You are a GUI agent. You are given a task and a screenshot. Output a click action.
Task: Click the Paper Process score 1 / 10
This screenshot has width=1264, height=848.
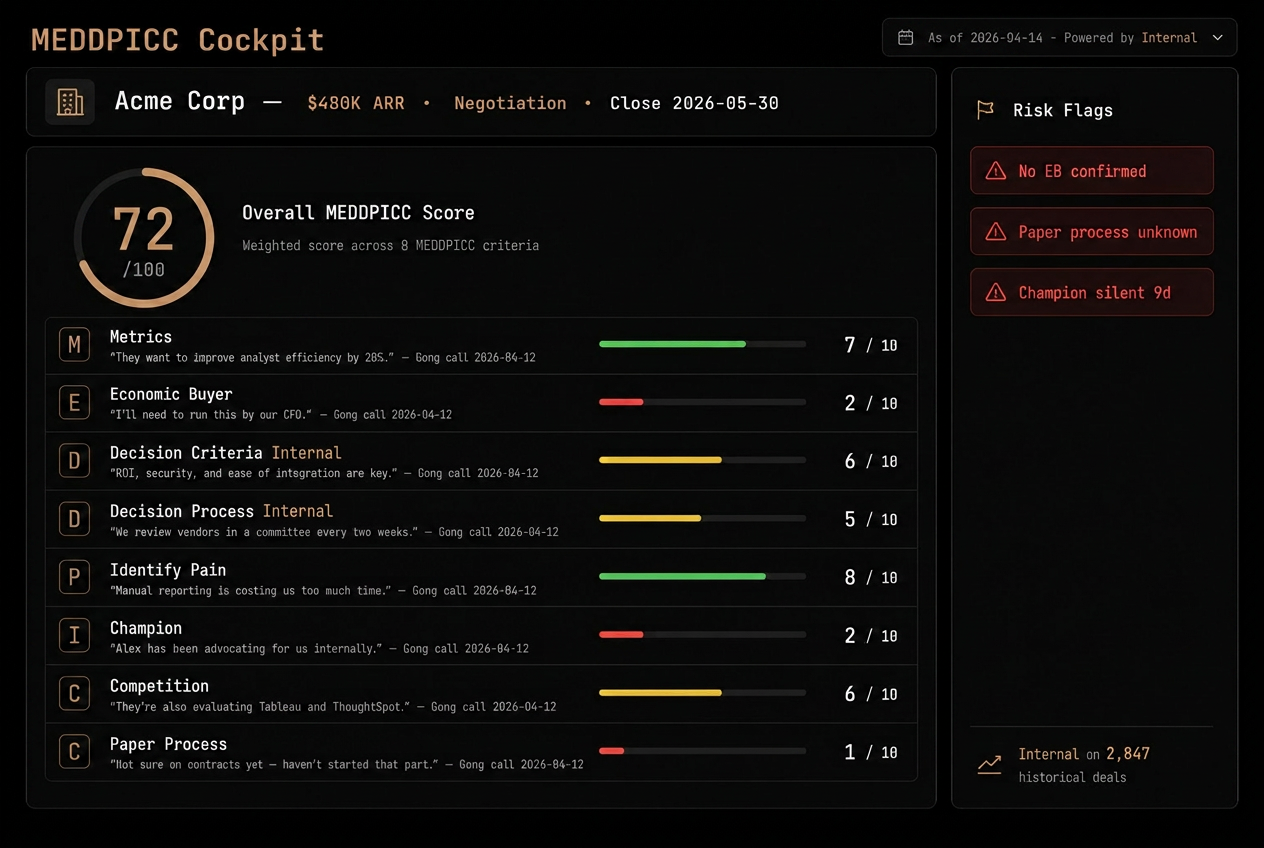pyautogui.click(x=871, y=752)
